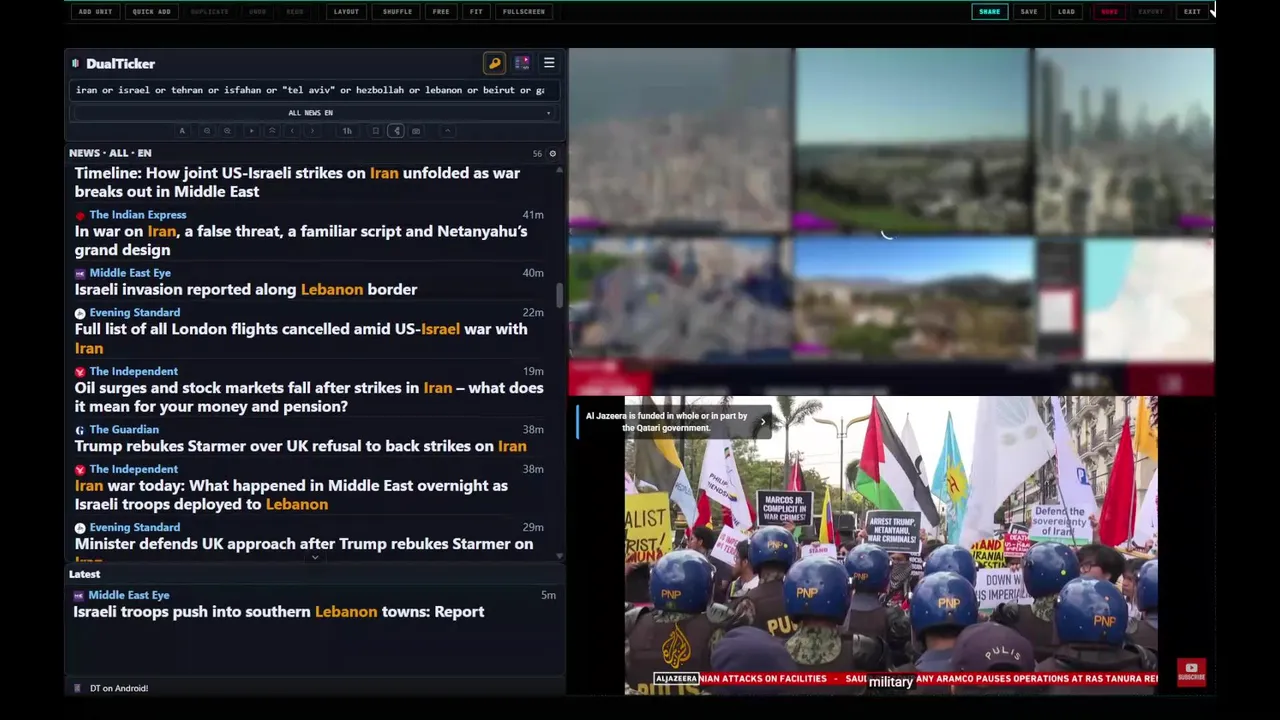
Task: Click the UNDO toolbar button
Action: tap(258, 12)
